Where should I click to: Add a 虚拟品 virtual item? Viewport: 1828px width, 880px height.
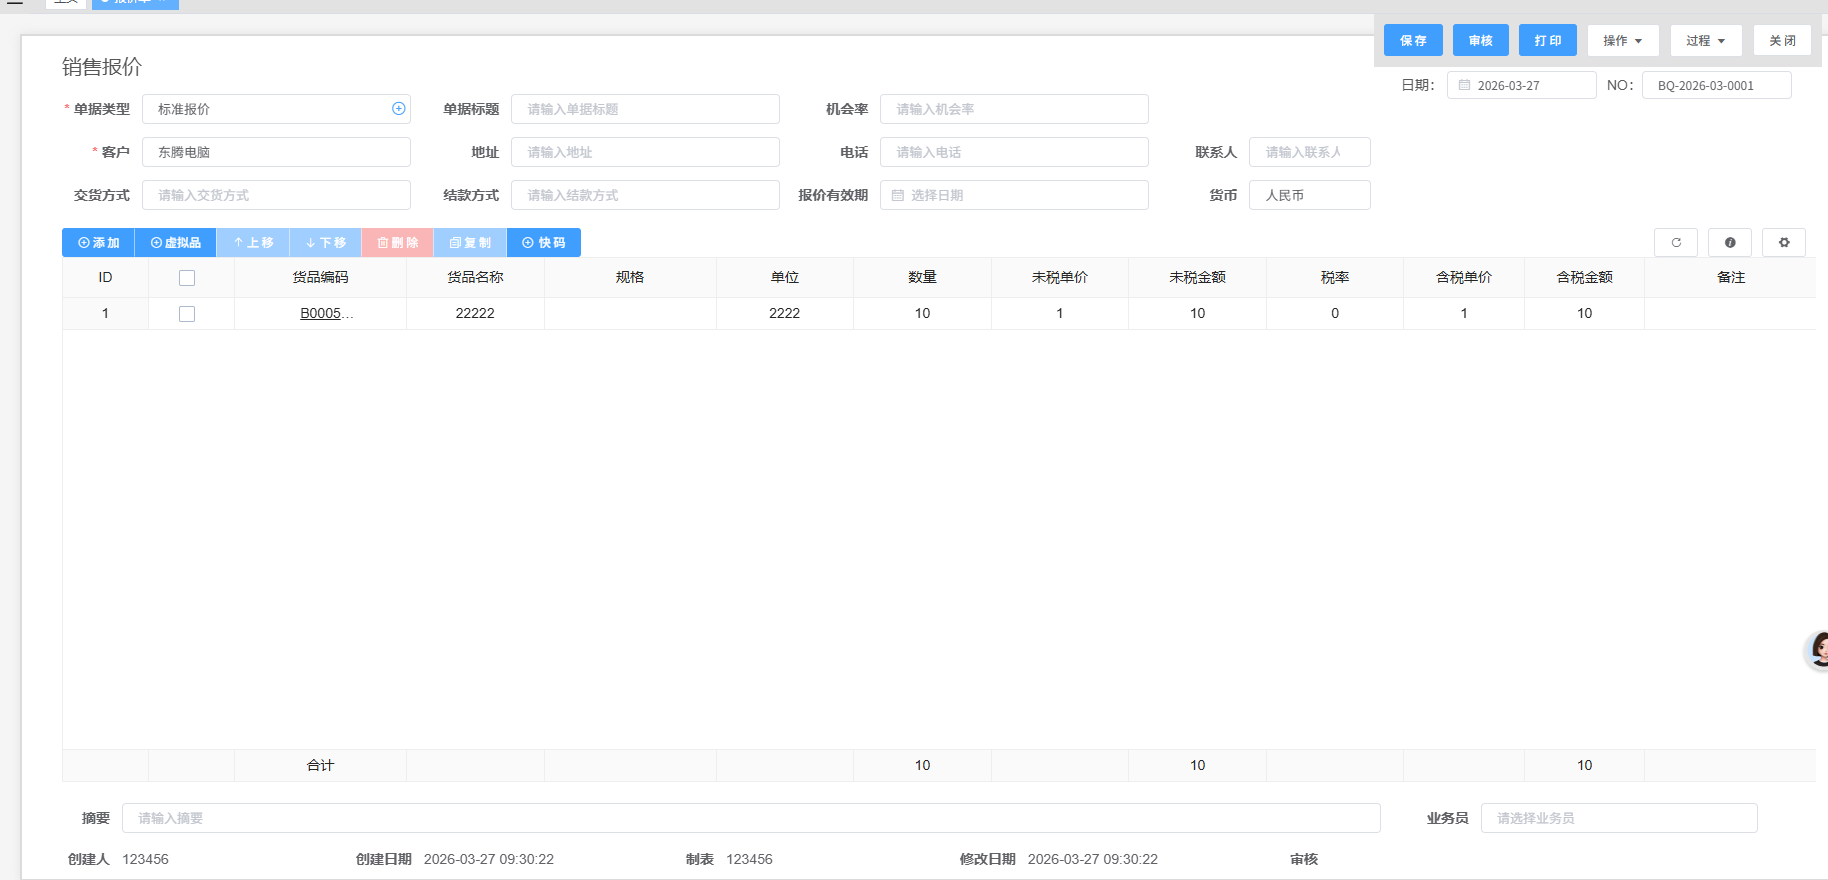point(175,243)
